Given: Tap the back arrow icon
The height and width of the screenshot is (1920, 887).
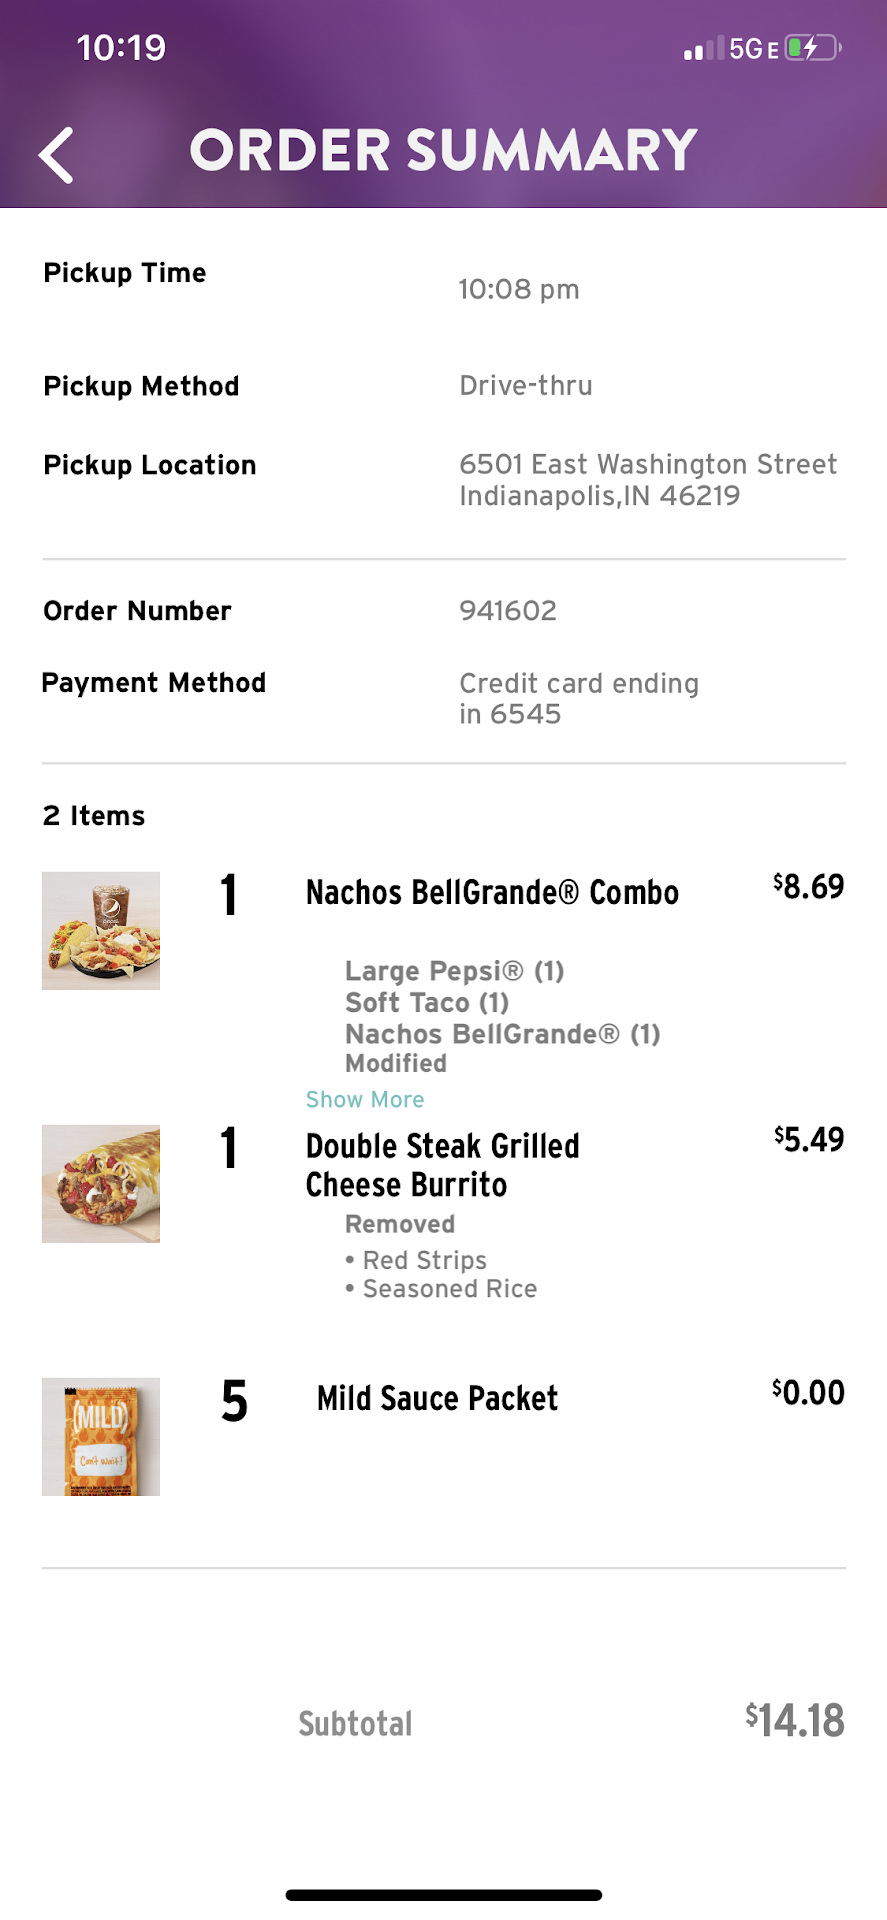Looking at the screenshot, I should point(56,155).
